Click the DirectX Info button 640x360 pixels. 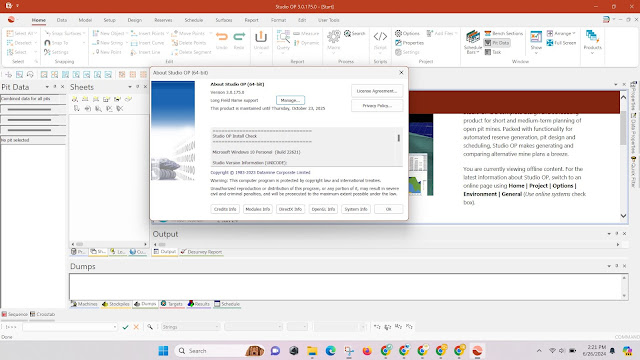[290, 209]
